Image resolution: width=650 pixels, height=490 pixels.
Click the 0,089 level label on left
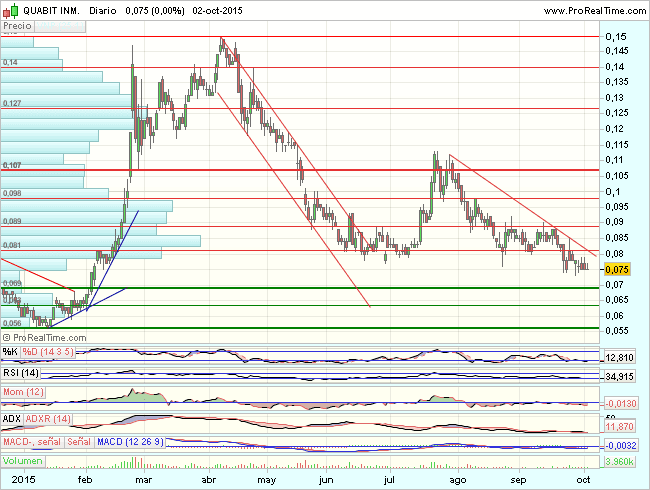12,221
